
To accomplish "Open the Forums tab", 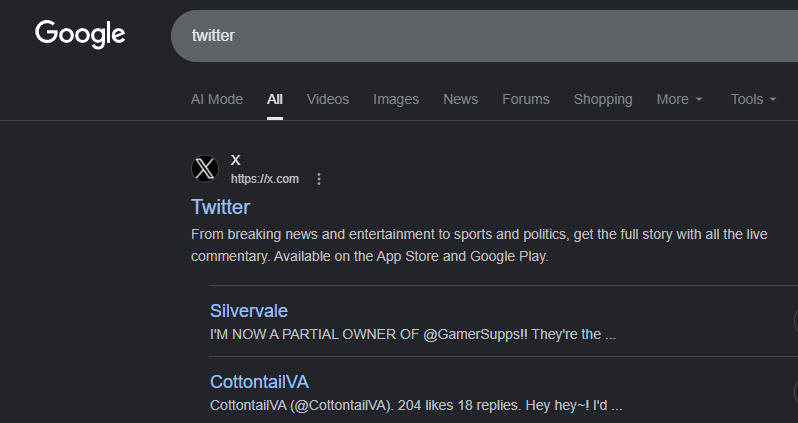I will [526, 99].
